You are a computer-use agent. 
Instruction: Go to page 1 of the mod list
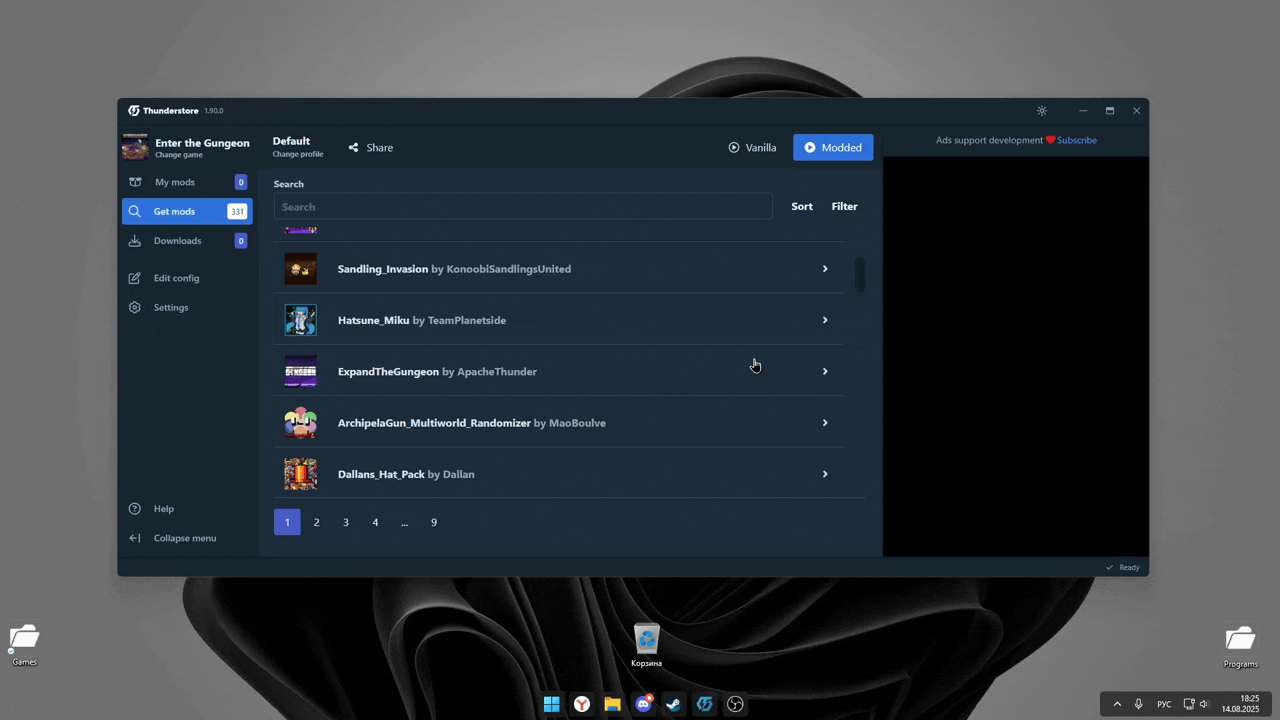(x=287, y=522)
